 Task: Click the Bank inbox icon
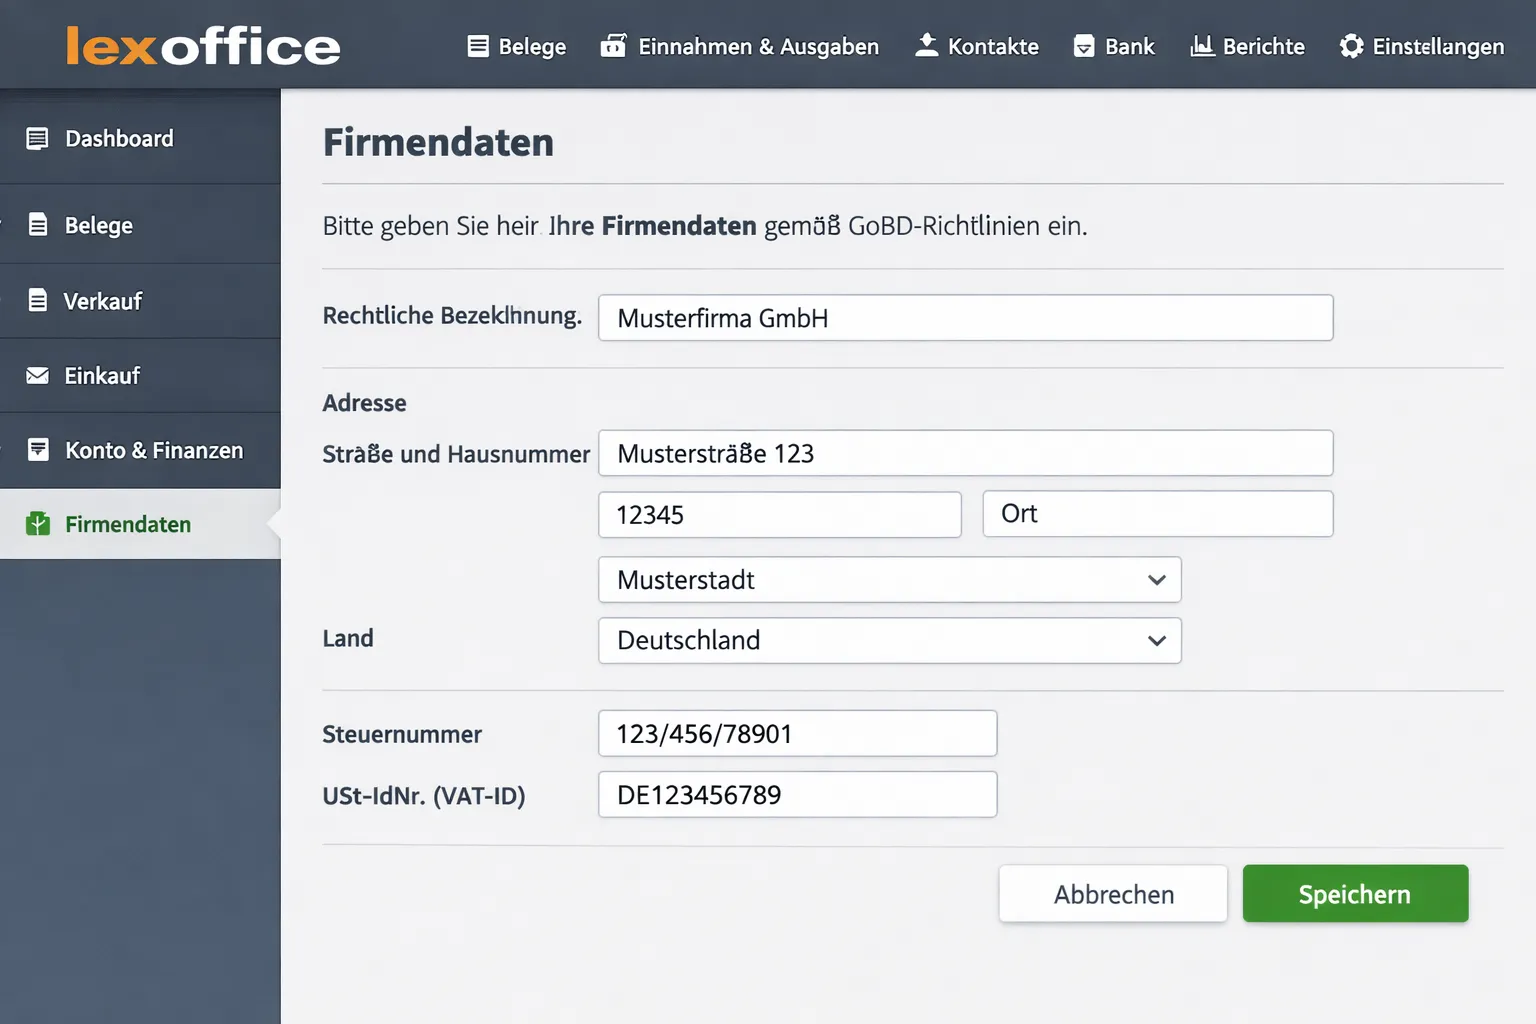pyautogui.click(x=1083, y=44)
